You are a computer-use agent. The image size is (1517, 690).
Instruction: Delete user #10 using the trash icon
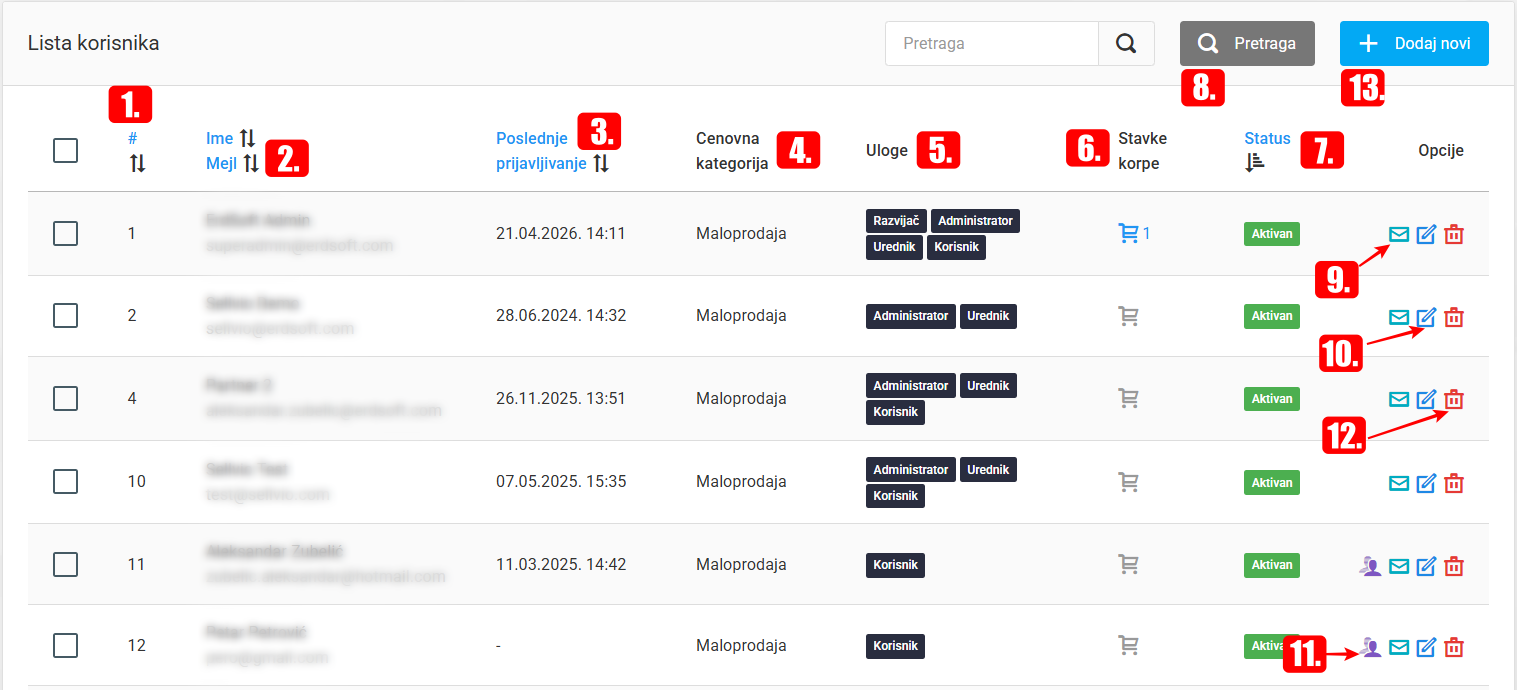click(1455, 483)
